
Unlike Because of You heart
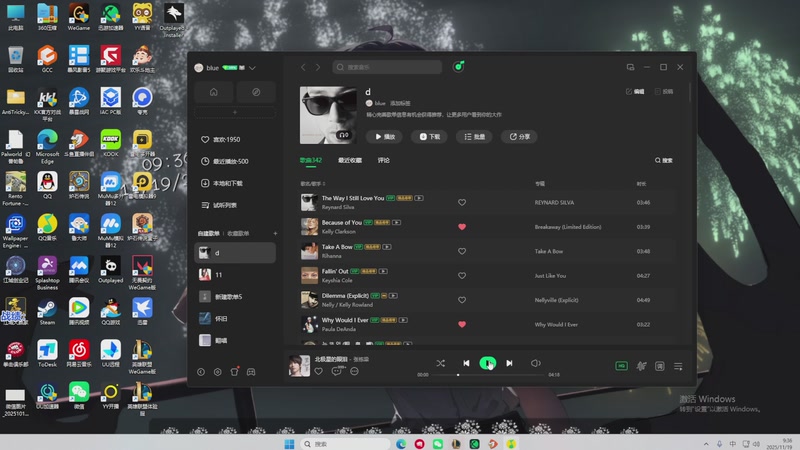(462, 227)
